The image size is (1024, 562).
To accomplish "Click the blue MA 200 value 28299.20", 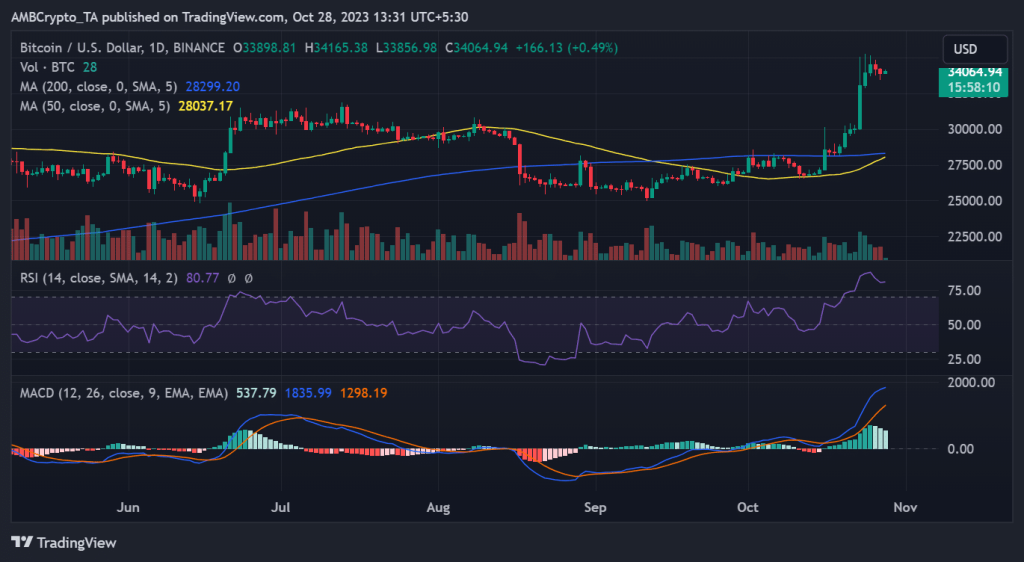I will coord(212,86).
